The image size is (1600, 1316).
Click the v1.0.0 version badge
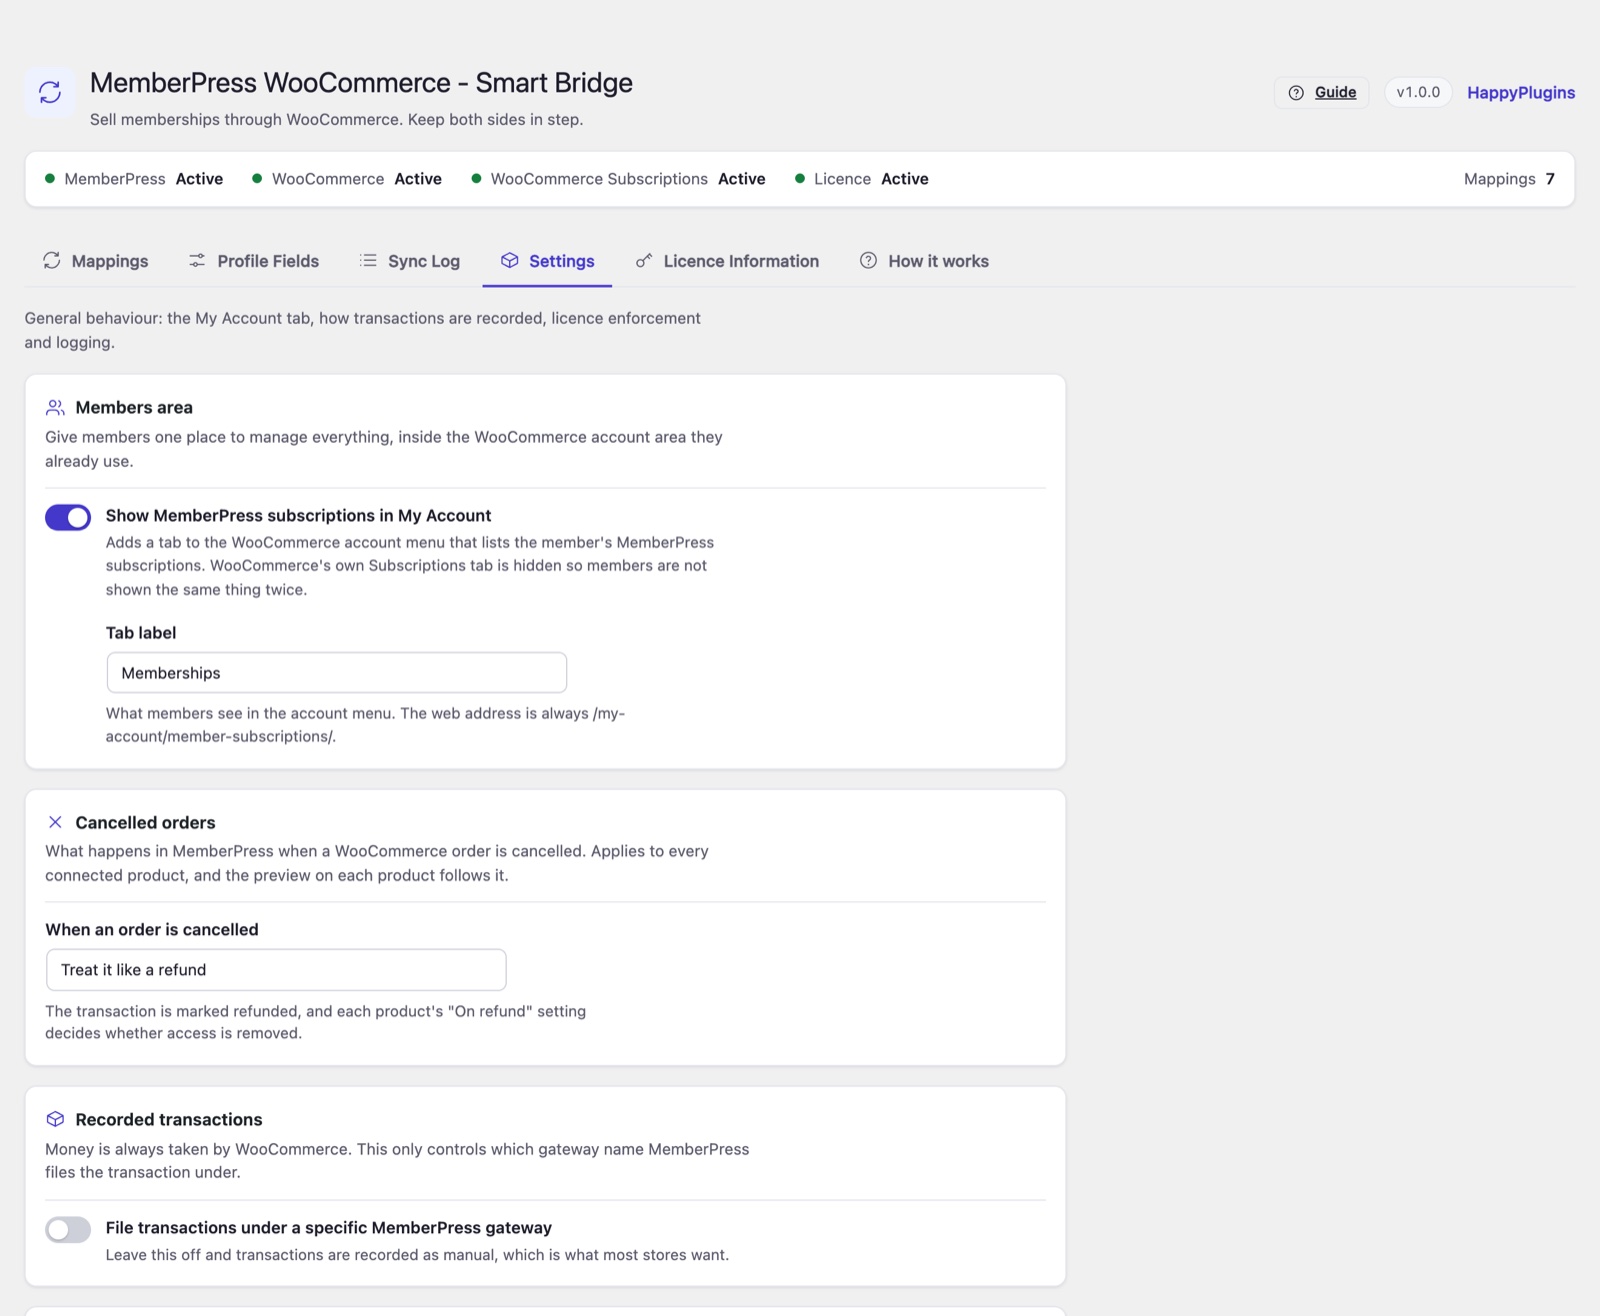pyautogui.click(x=1418, y=92)
